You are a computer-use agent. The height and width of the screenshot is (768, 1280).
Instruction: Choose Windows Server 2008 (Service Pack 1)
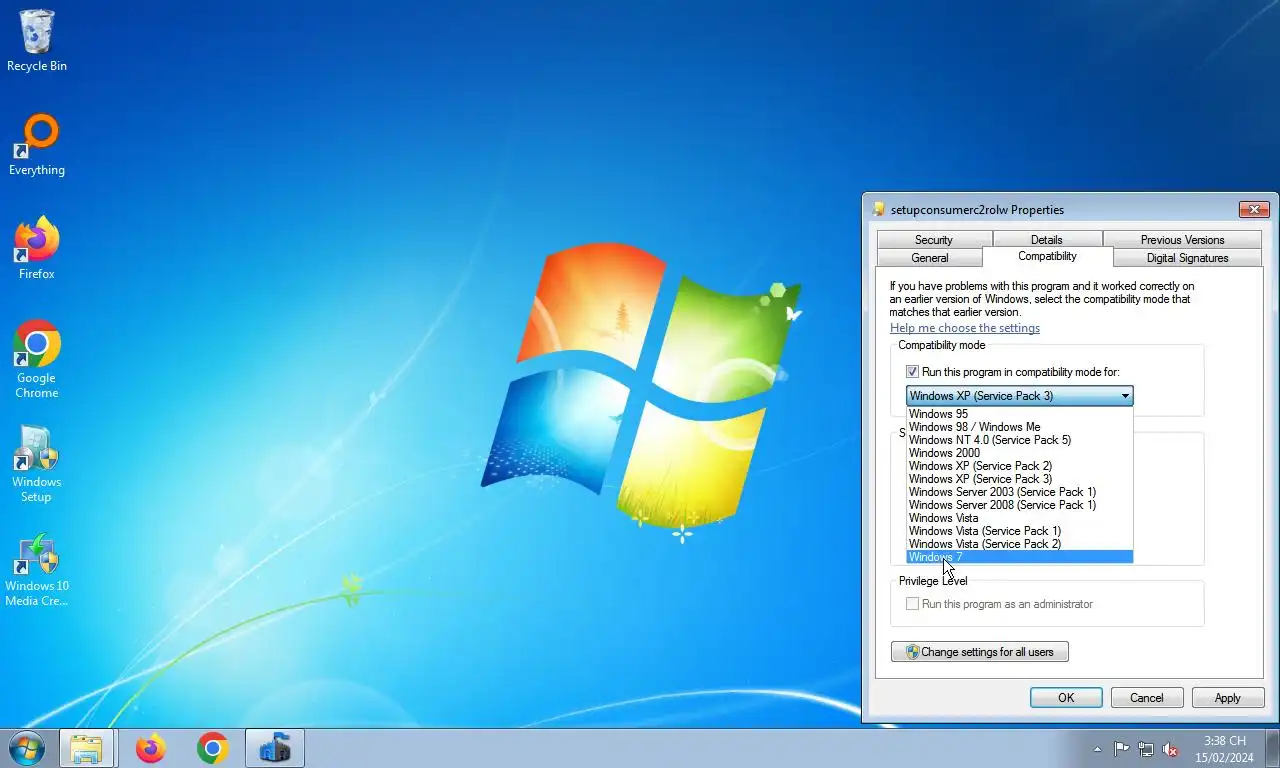[x=1019, y=505]
